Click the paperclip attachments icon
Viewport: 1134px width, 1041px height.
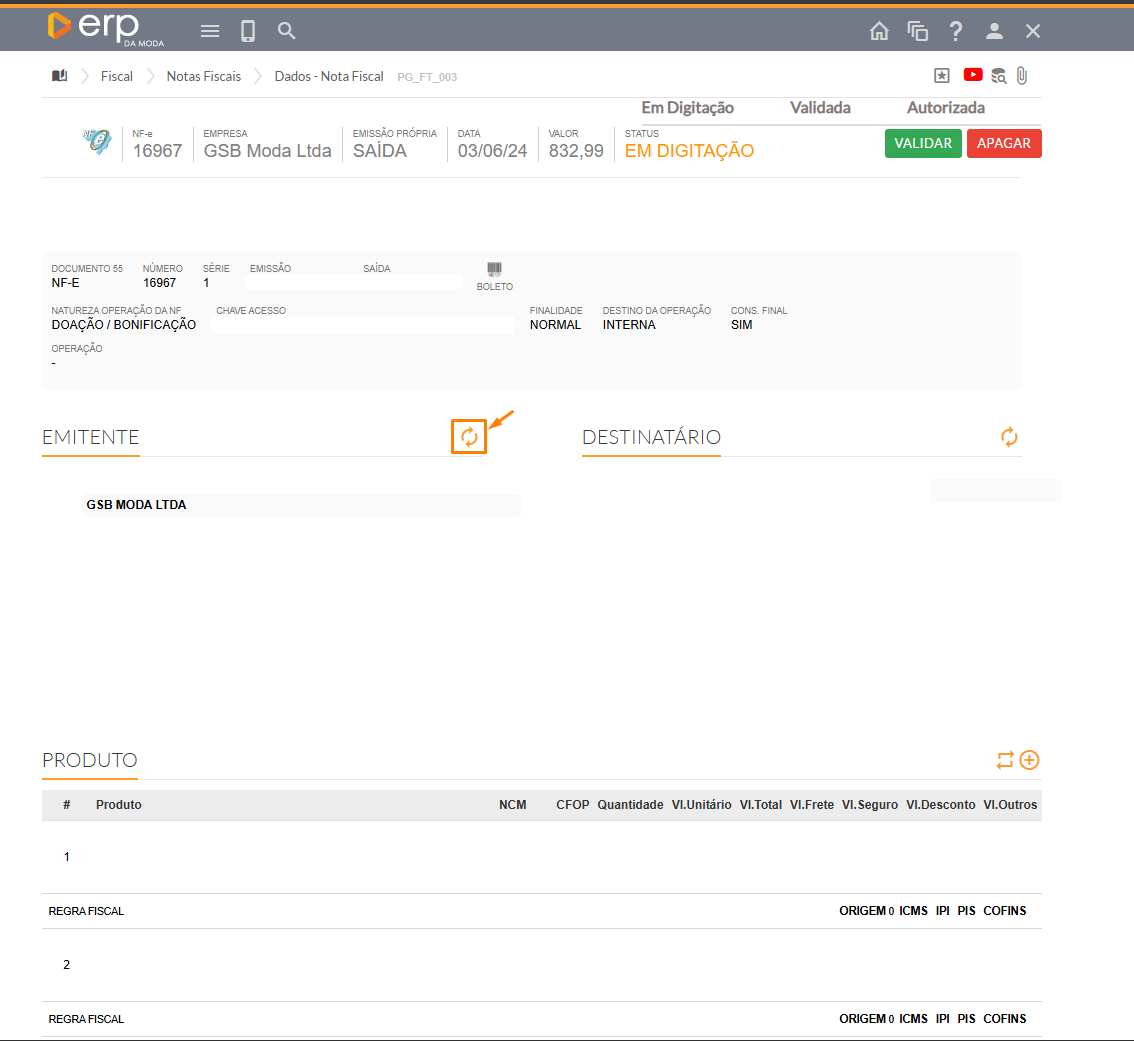pyautogui.click(x=1022, y=75)
